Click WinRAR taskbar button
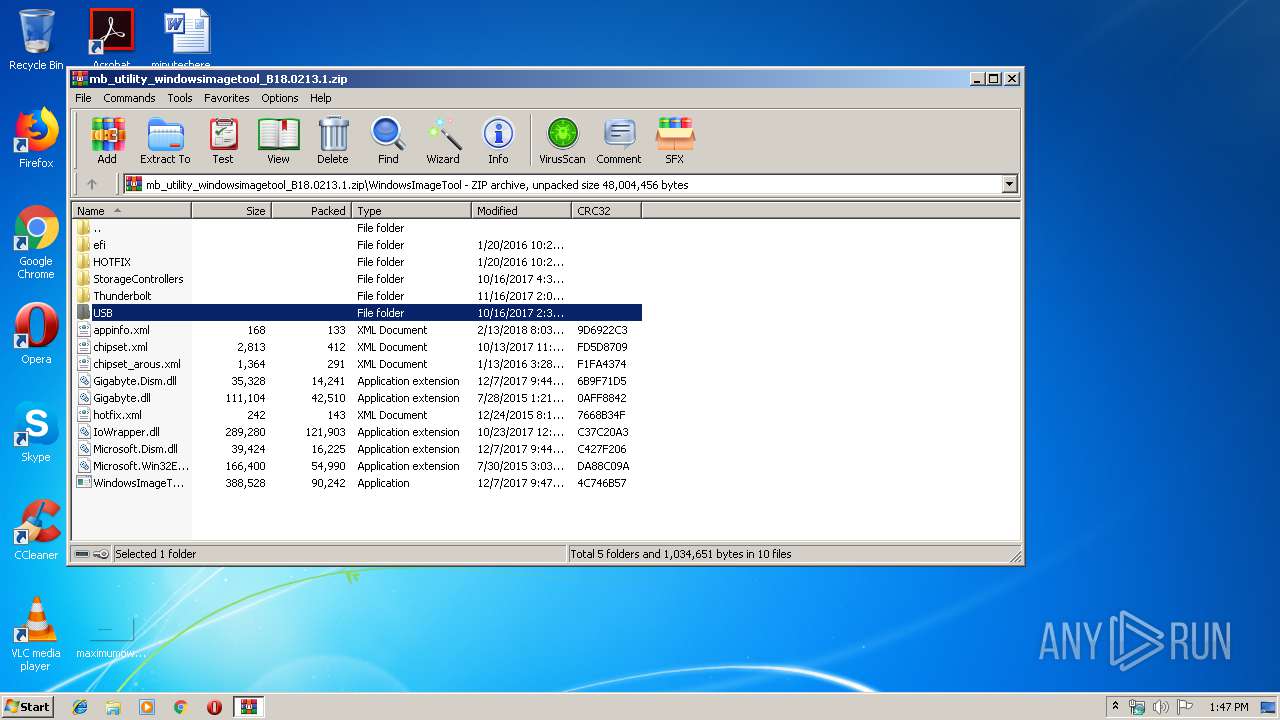 point(248,707)
